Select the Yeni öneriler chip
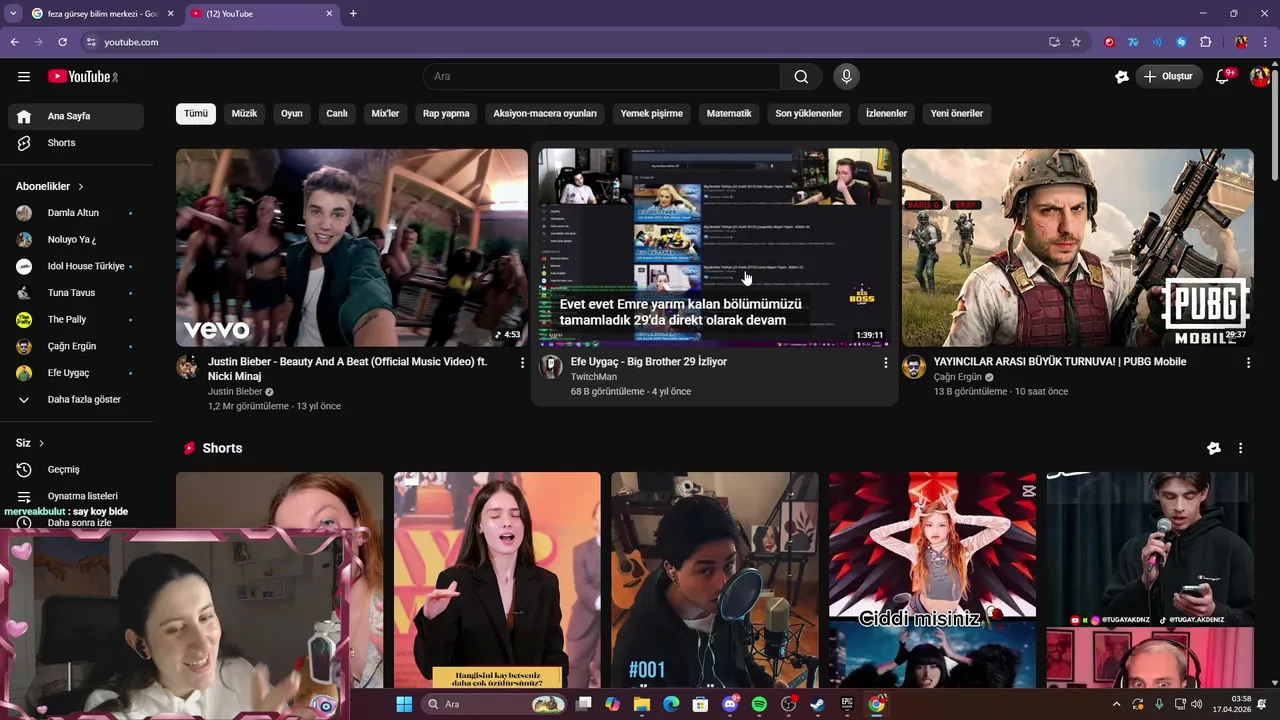This screenshot has width=1280, height=720. click(x=957, y=113)
